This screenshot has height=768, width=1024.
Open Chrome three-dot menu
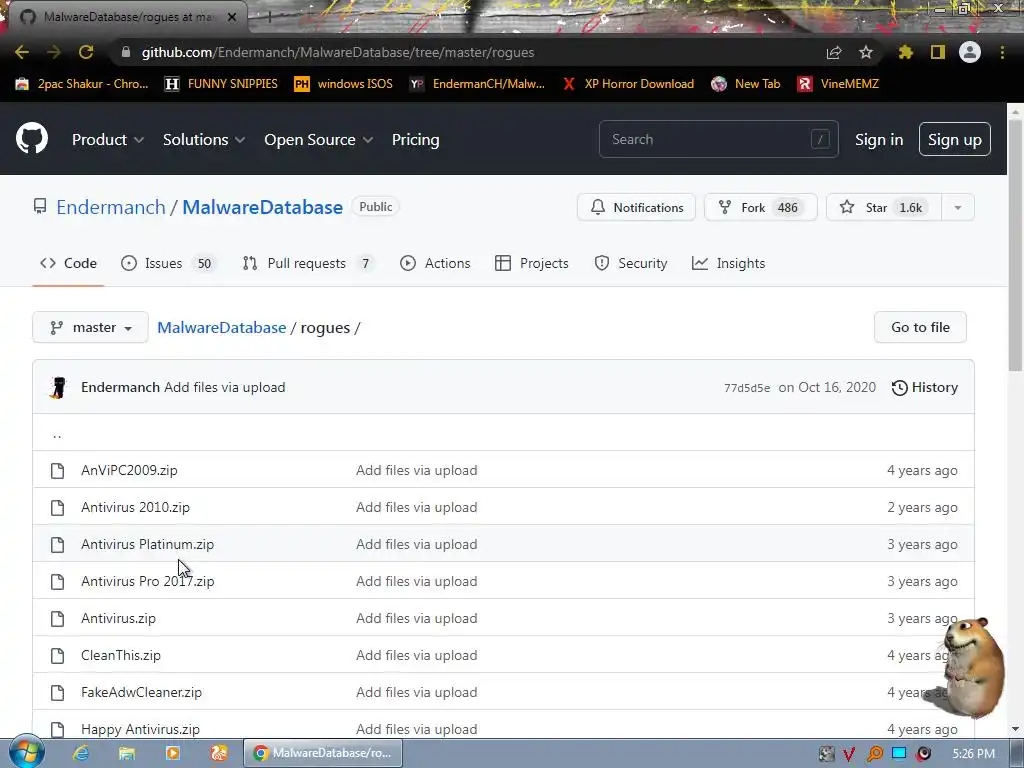pos(1002,52)
